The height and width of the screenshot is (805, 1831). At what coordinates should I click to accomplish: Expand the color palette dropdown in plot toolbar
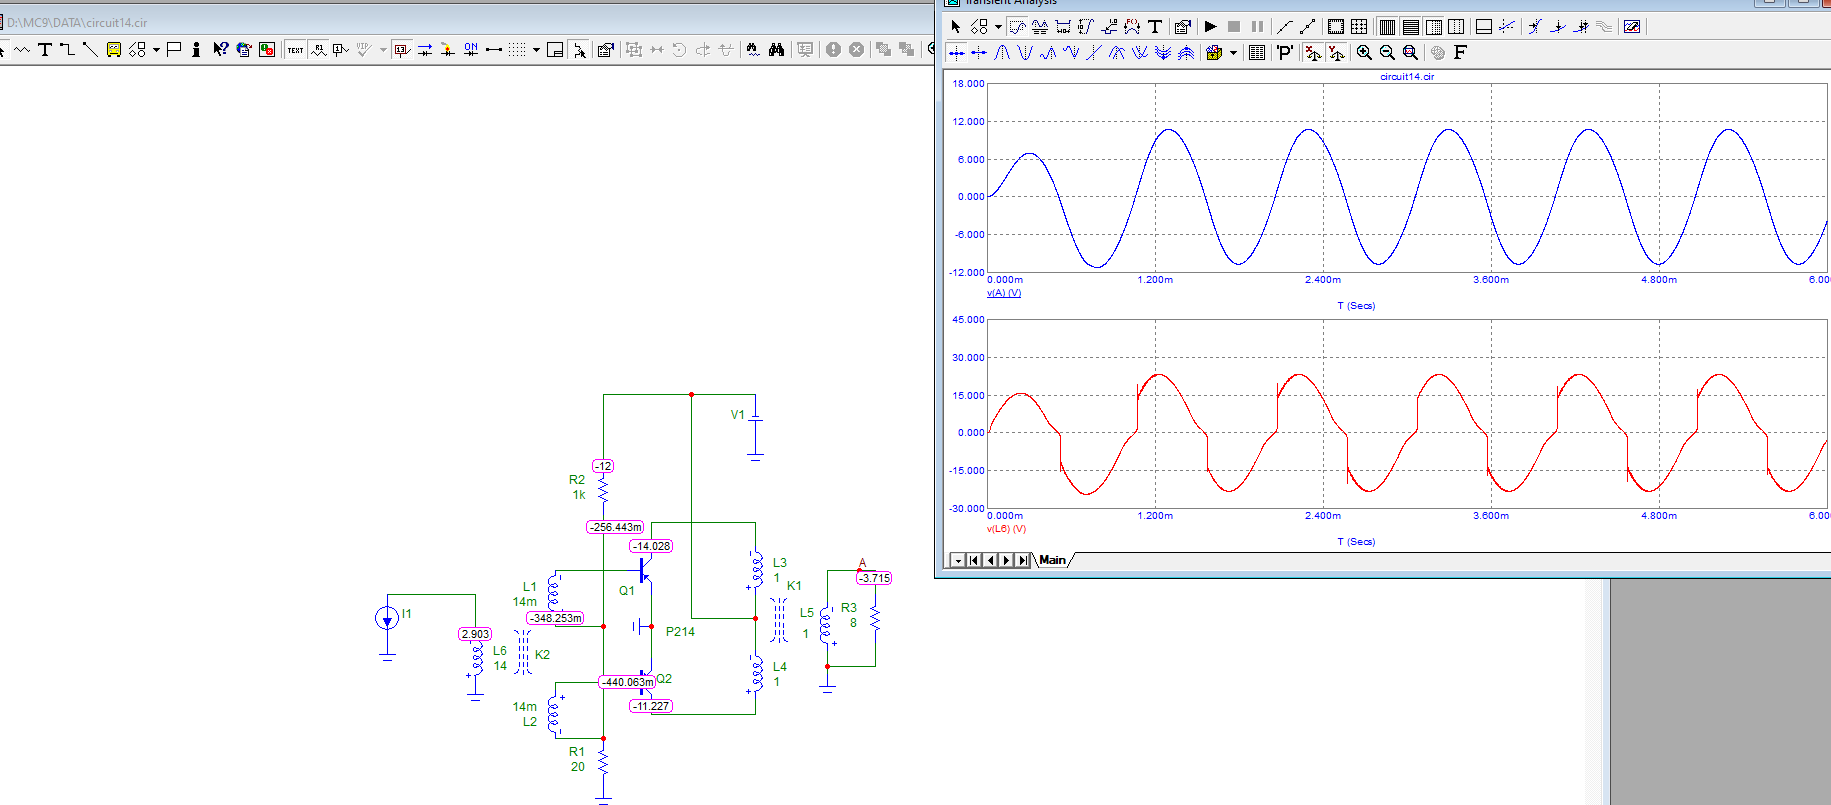click(1233, 53)
